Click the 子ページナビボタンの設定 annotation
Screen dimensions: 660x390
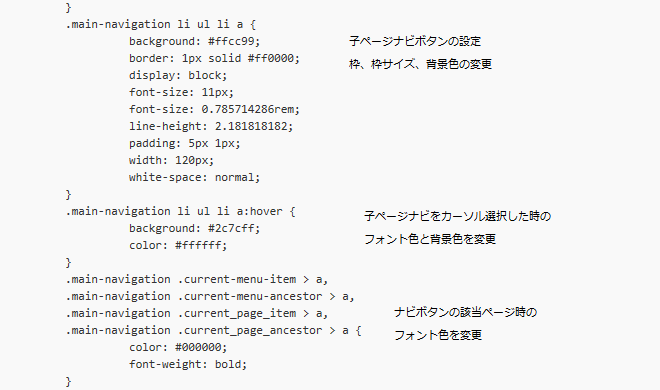pos(415,41)
